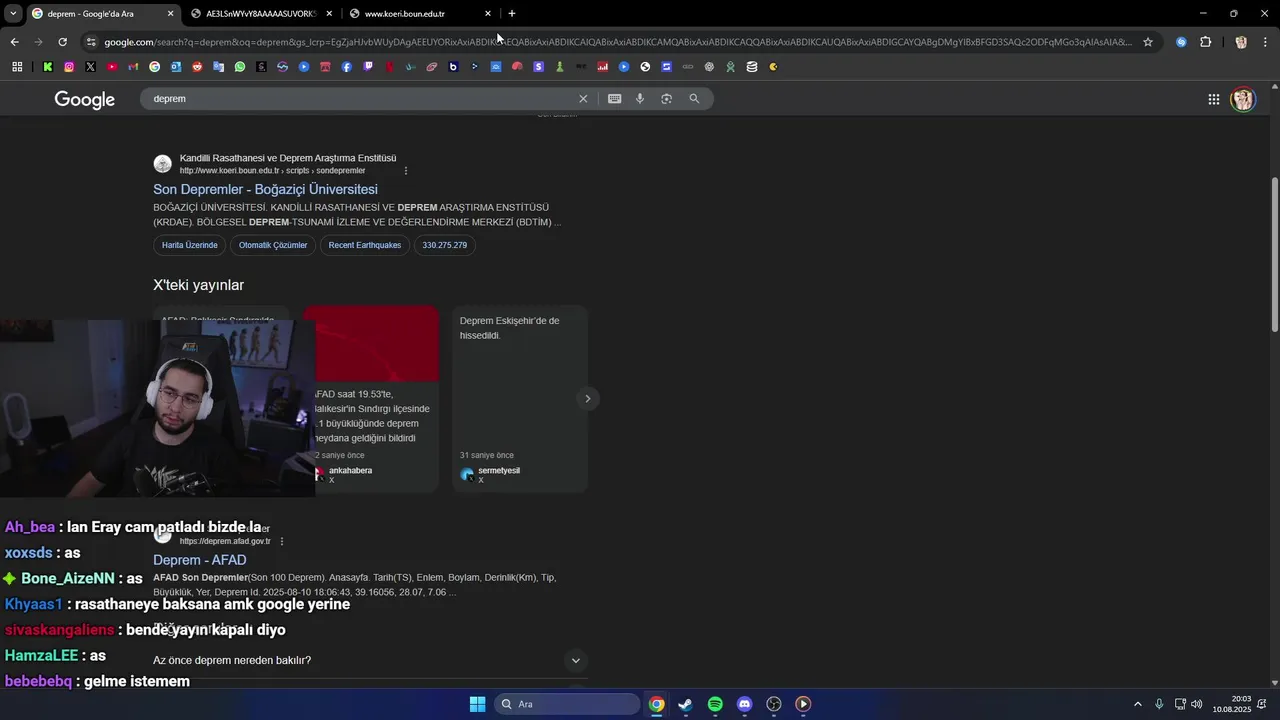Viewport: 1280px width, 720px height.
Task: Open the Instagram bookmark icon
Action: click(x=69, y=67)
